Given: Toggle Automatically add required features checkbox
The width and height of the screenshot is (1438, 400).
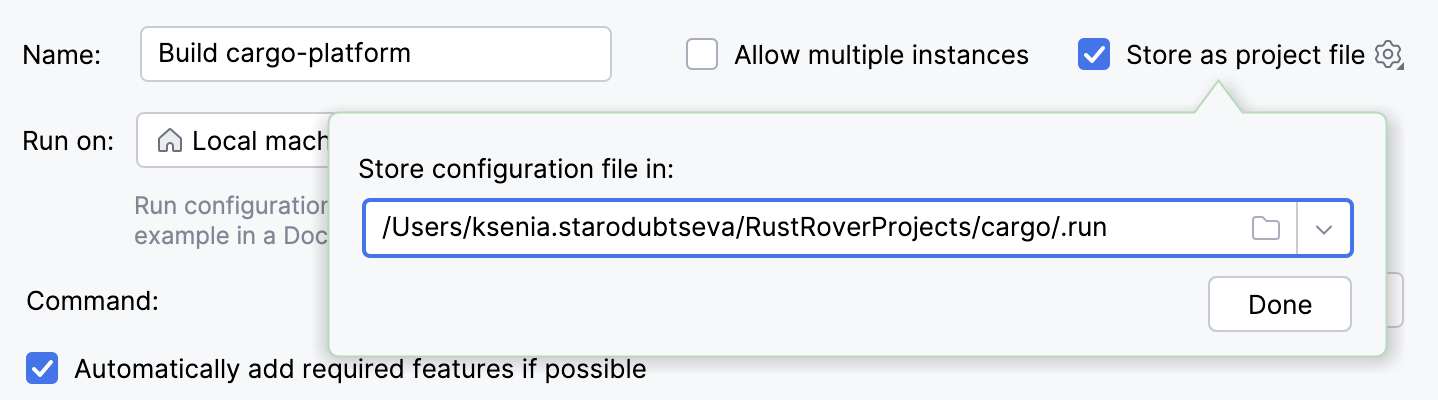Looking at the screenshot, I should click(42, 369).
